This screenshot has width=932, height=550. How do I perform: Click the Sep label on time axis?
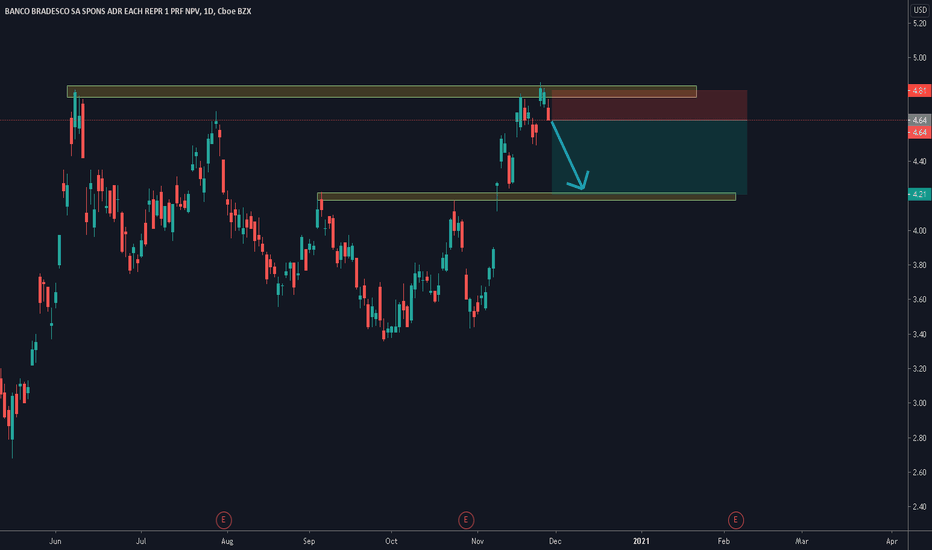pyautogui.click(x=309, y=541)
